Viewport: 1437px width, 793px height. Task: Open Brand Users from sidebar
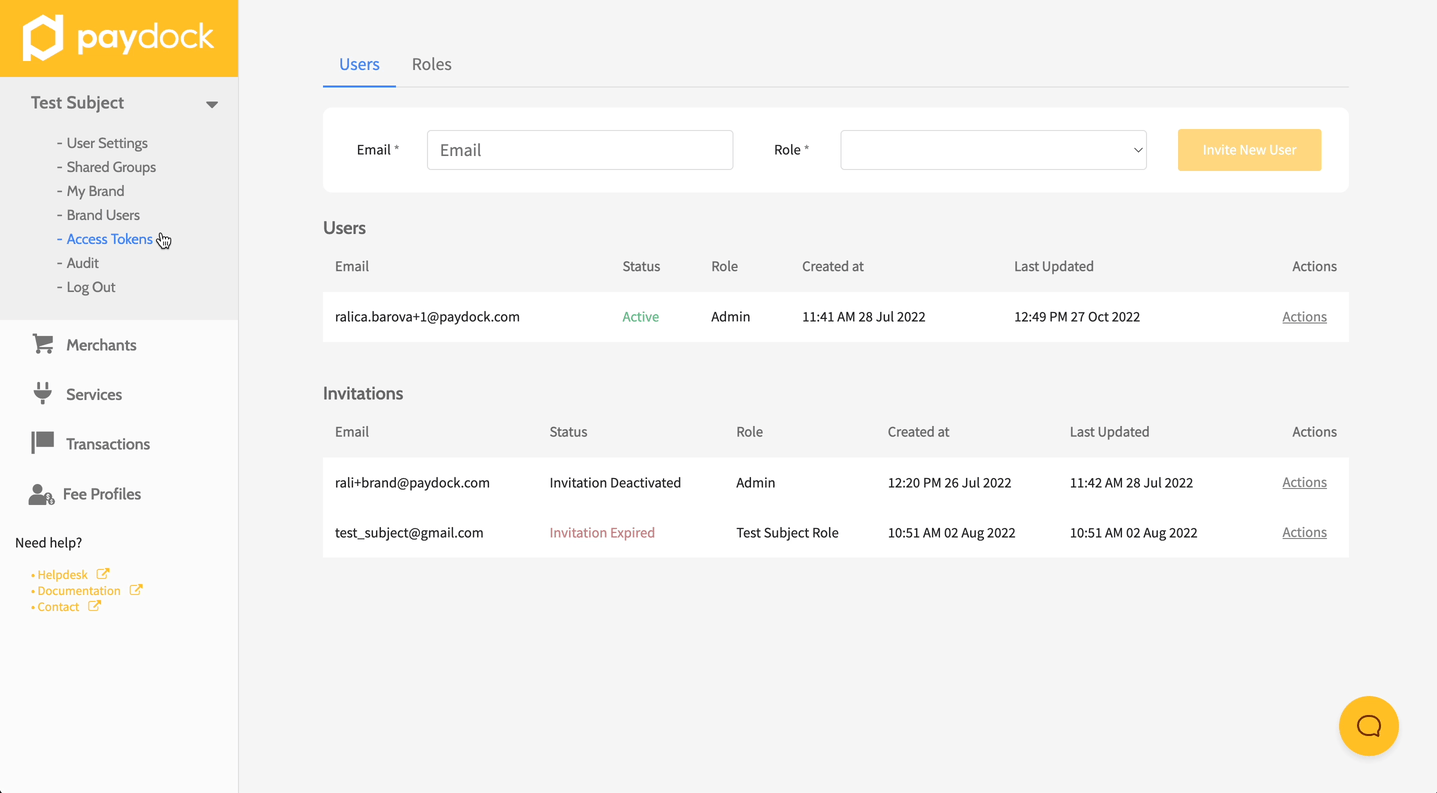103,215
